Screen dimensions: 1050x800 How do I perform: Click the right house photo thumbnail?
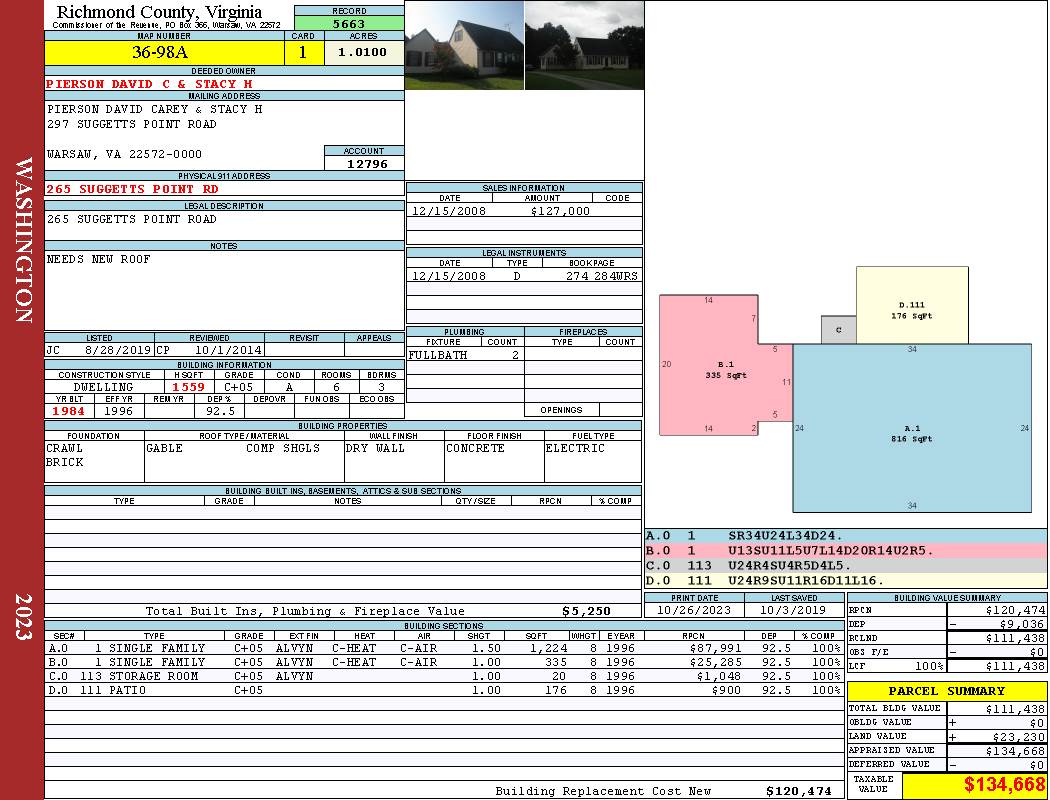[x=585, y=45]
